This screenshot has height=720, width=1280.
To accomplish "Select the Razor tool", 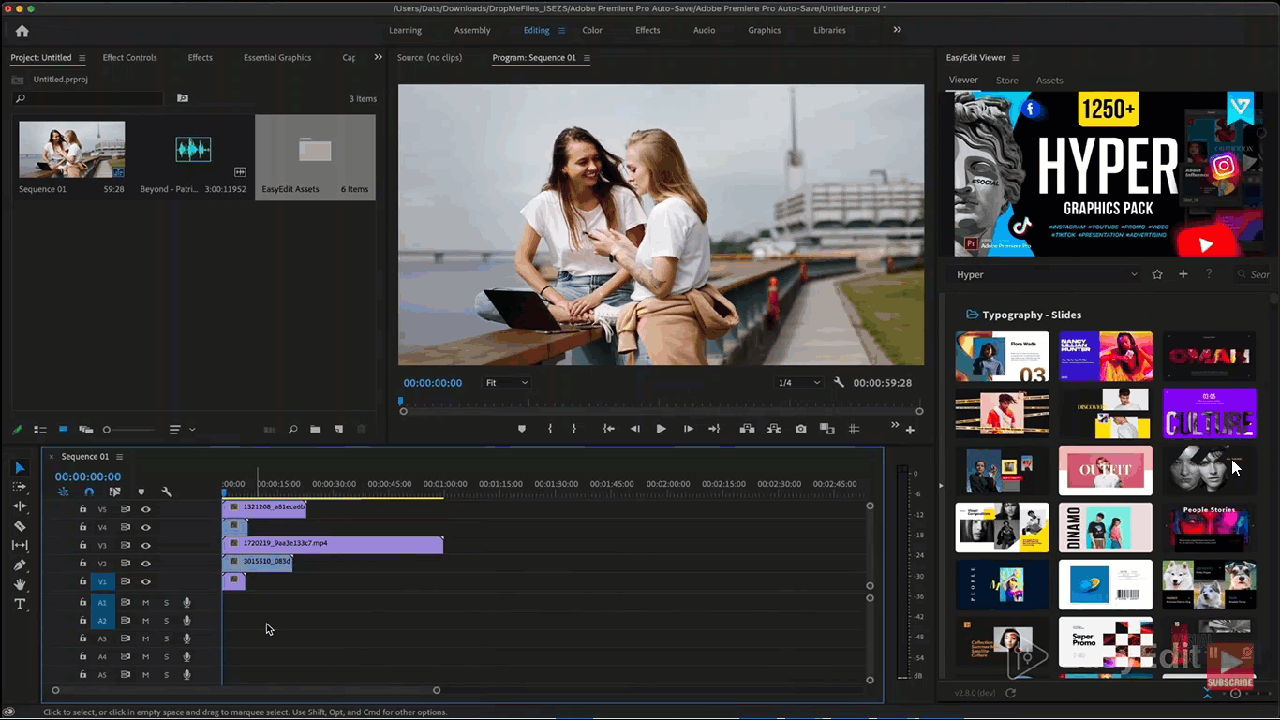I will pos(20,524).
